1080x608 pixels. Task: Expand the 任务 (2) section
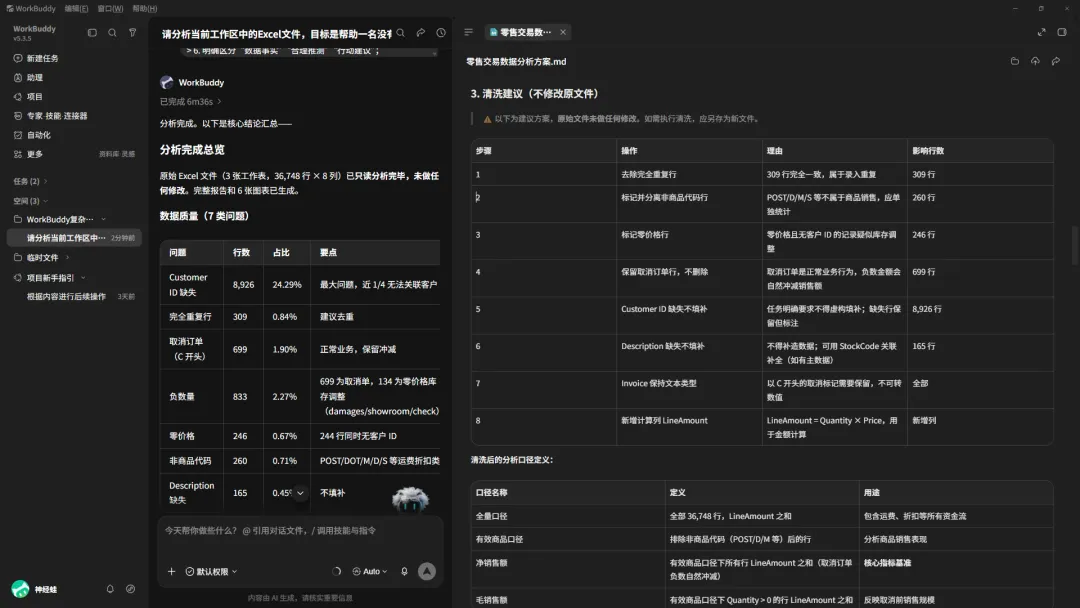[30, 181]
